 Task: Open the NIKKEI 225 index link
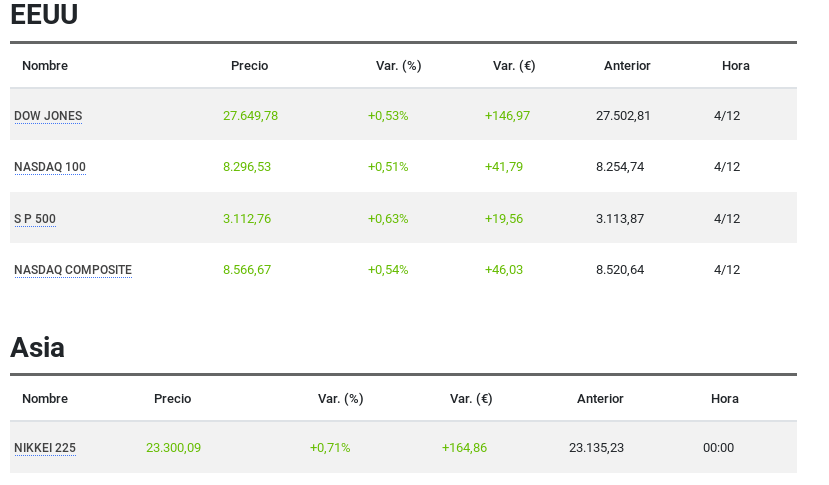(x=45, y=448)
